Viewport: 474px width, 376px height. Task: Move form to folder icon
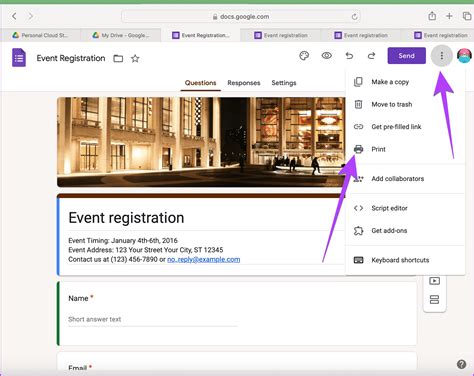(x=118, y=59)
